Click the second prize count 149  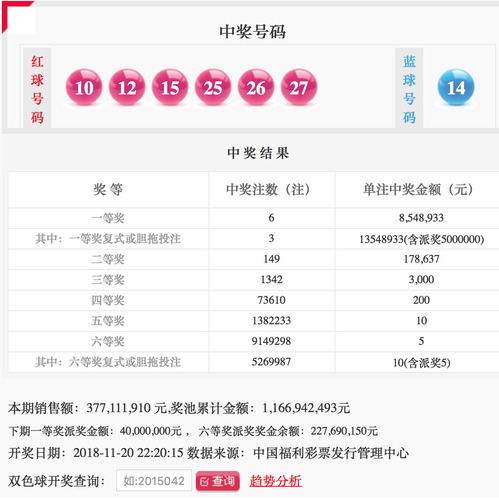[x=271, y=259]
